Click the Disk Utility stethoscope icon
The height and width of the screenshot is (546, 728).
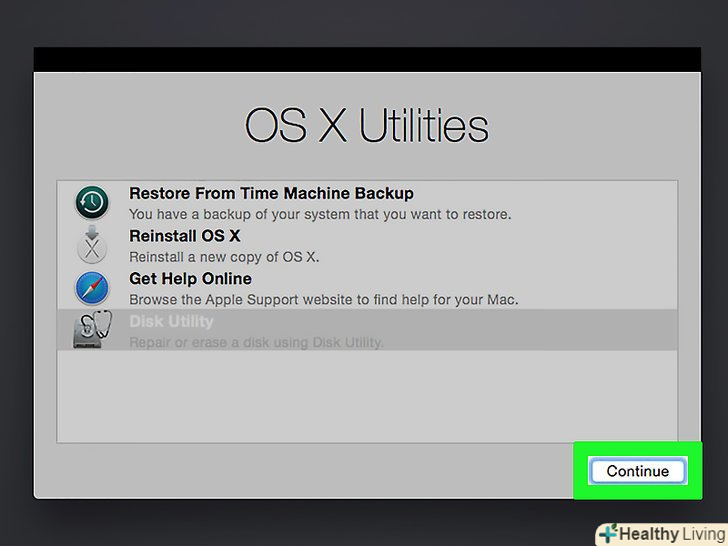92,329
